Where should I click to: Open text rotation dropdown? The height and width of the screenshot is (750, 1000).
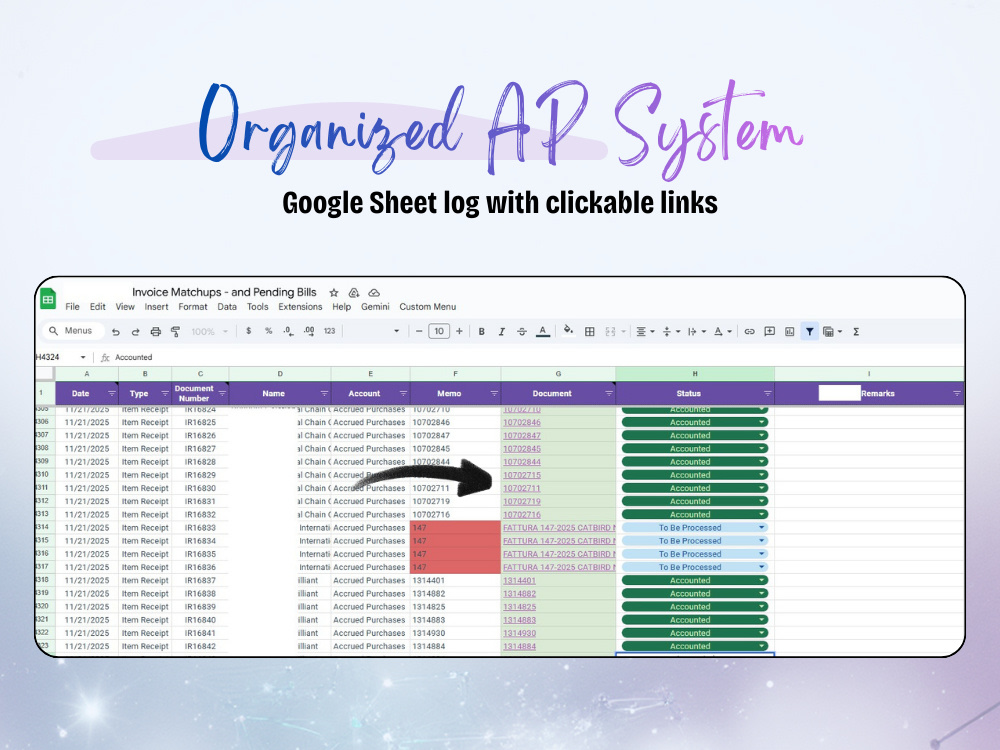point(722,332)
